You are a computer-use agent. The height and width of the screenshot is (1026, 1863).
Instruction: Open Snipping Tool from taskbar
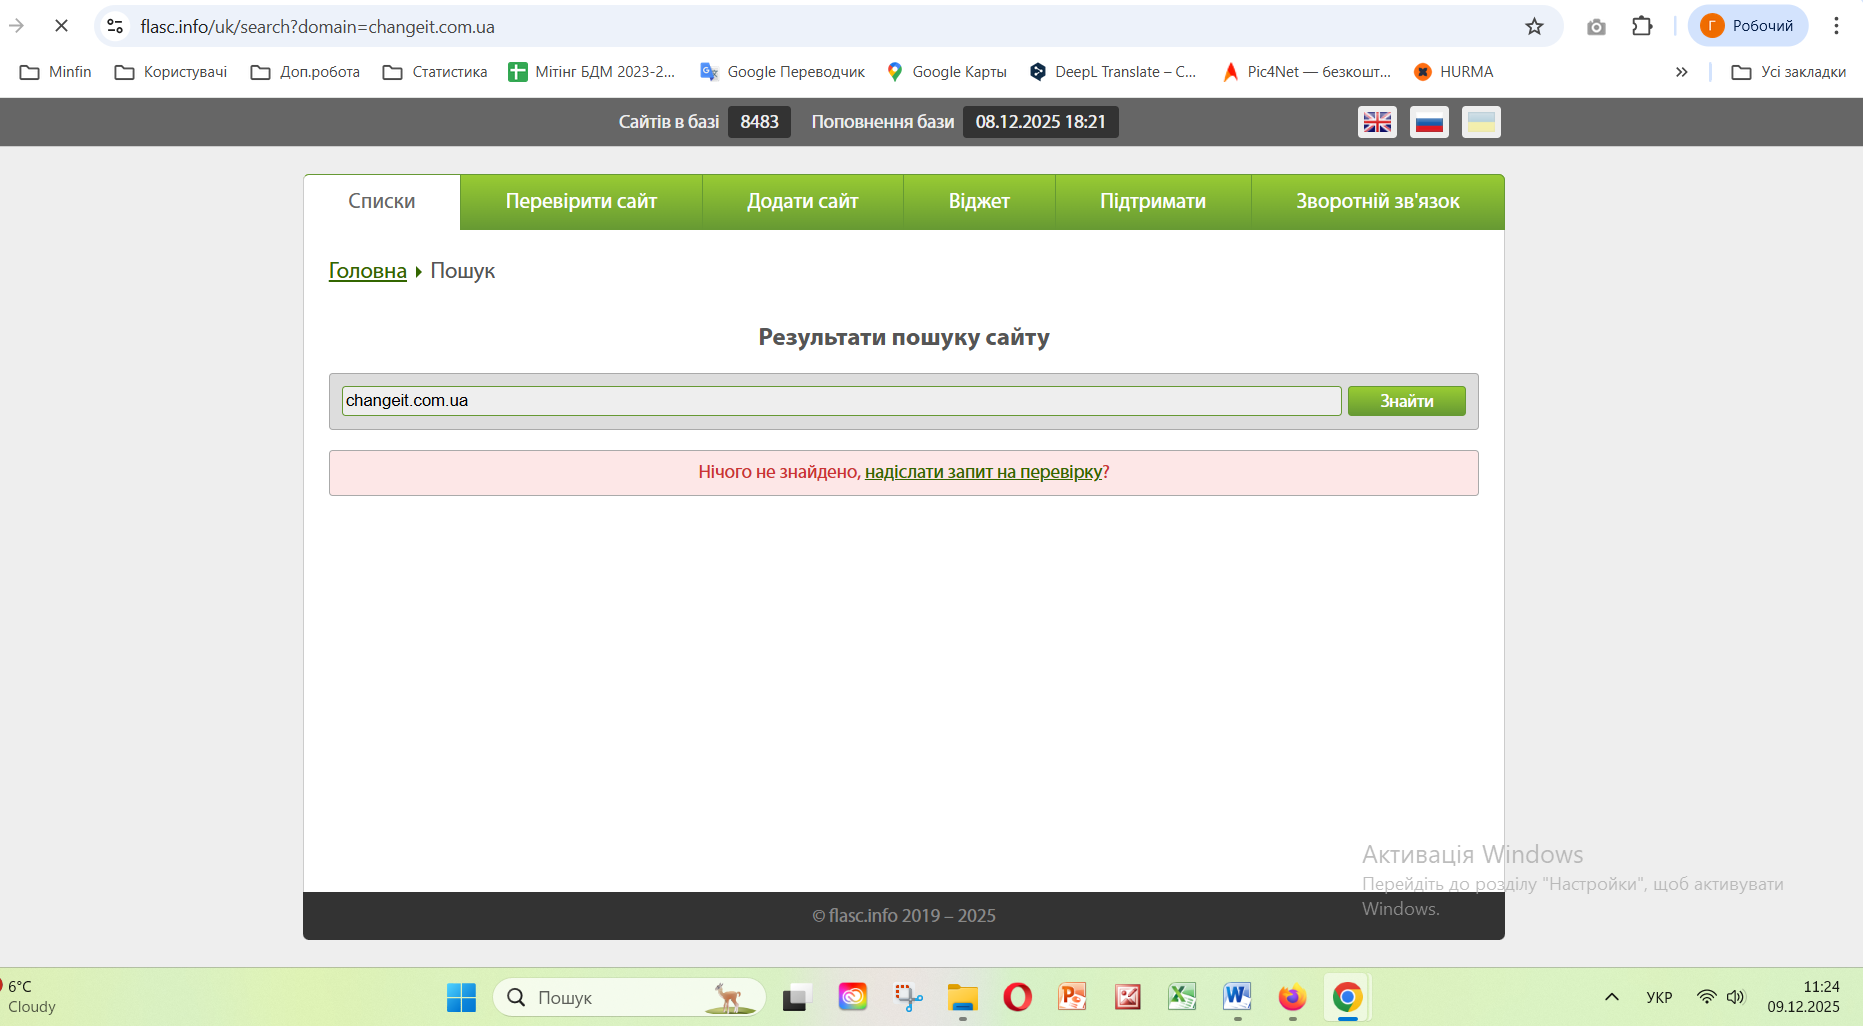908,997
